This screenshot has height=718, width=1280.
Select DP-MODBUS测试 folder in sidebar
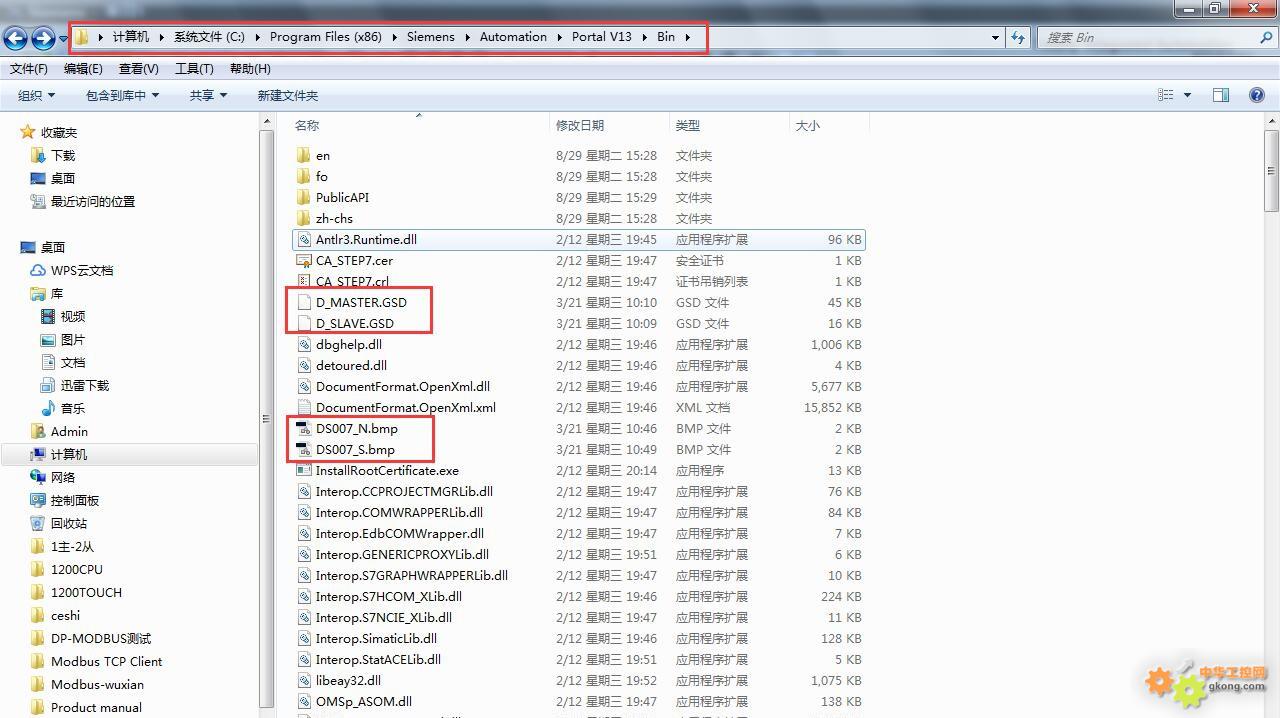[x=101, y=638]
